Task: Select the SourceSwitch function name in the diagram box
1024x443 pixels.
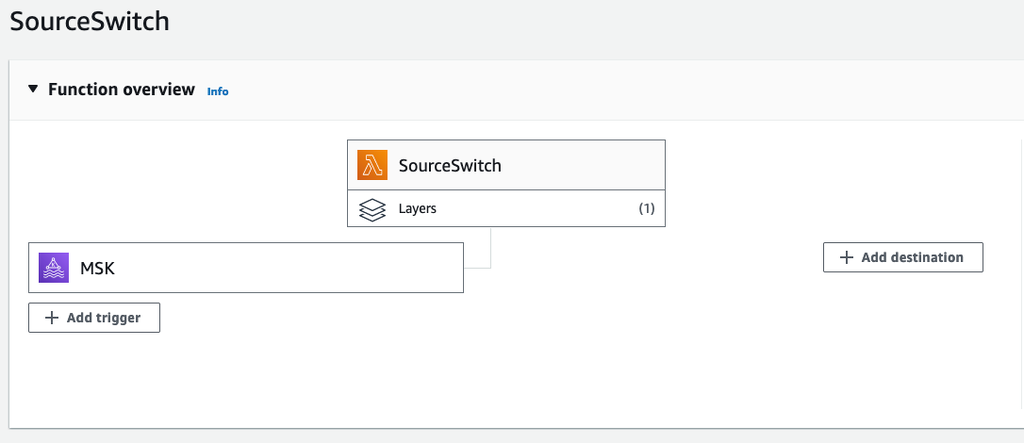Action: tap(450, 165)
